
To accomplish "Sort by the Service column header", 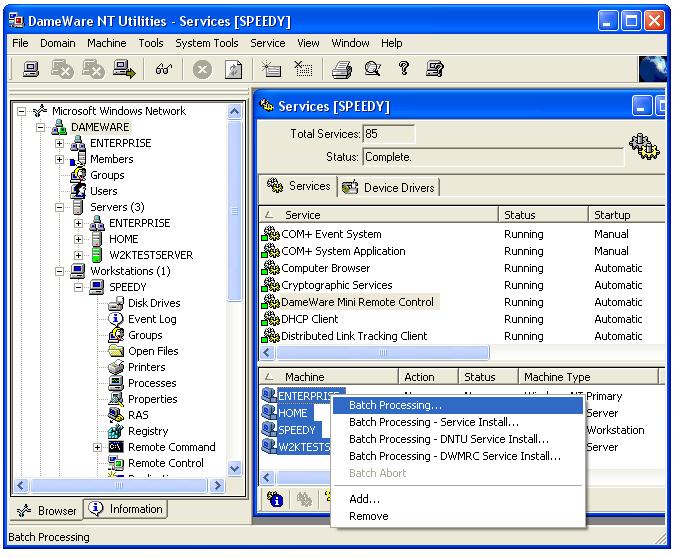I will [379, 215].
